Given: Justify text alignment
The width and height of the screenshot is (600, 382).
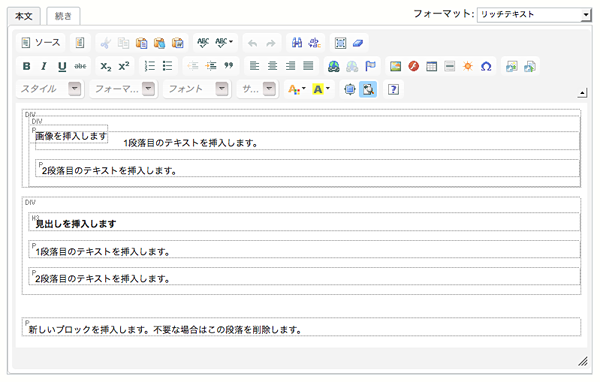Looking at the screenshot, I should (x=308, y=66).
